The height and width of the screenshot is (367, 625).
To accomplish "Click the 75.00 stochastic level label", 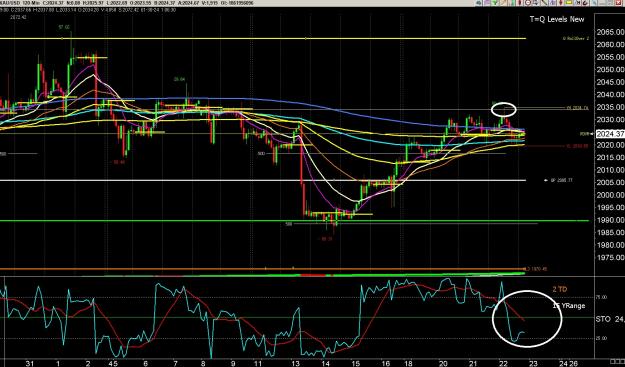I will (x=602, y=297).
